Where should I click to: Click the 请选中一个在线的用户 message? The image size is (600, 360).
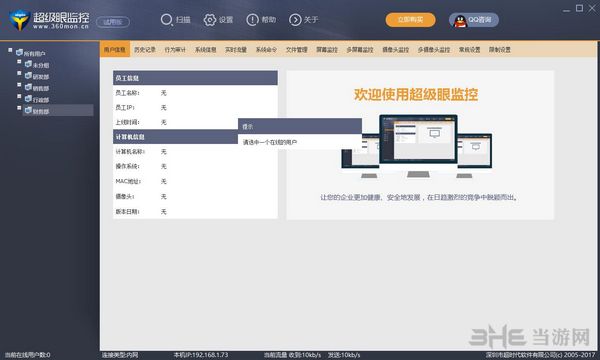coord(270,142)
